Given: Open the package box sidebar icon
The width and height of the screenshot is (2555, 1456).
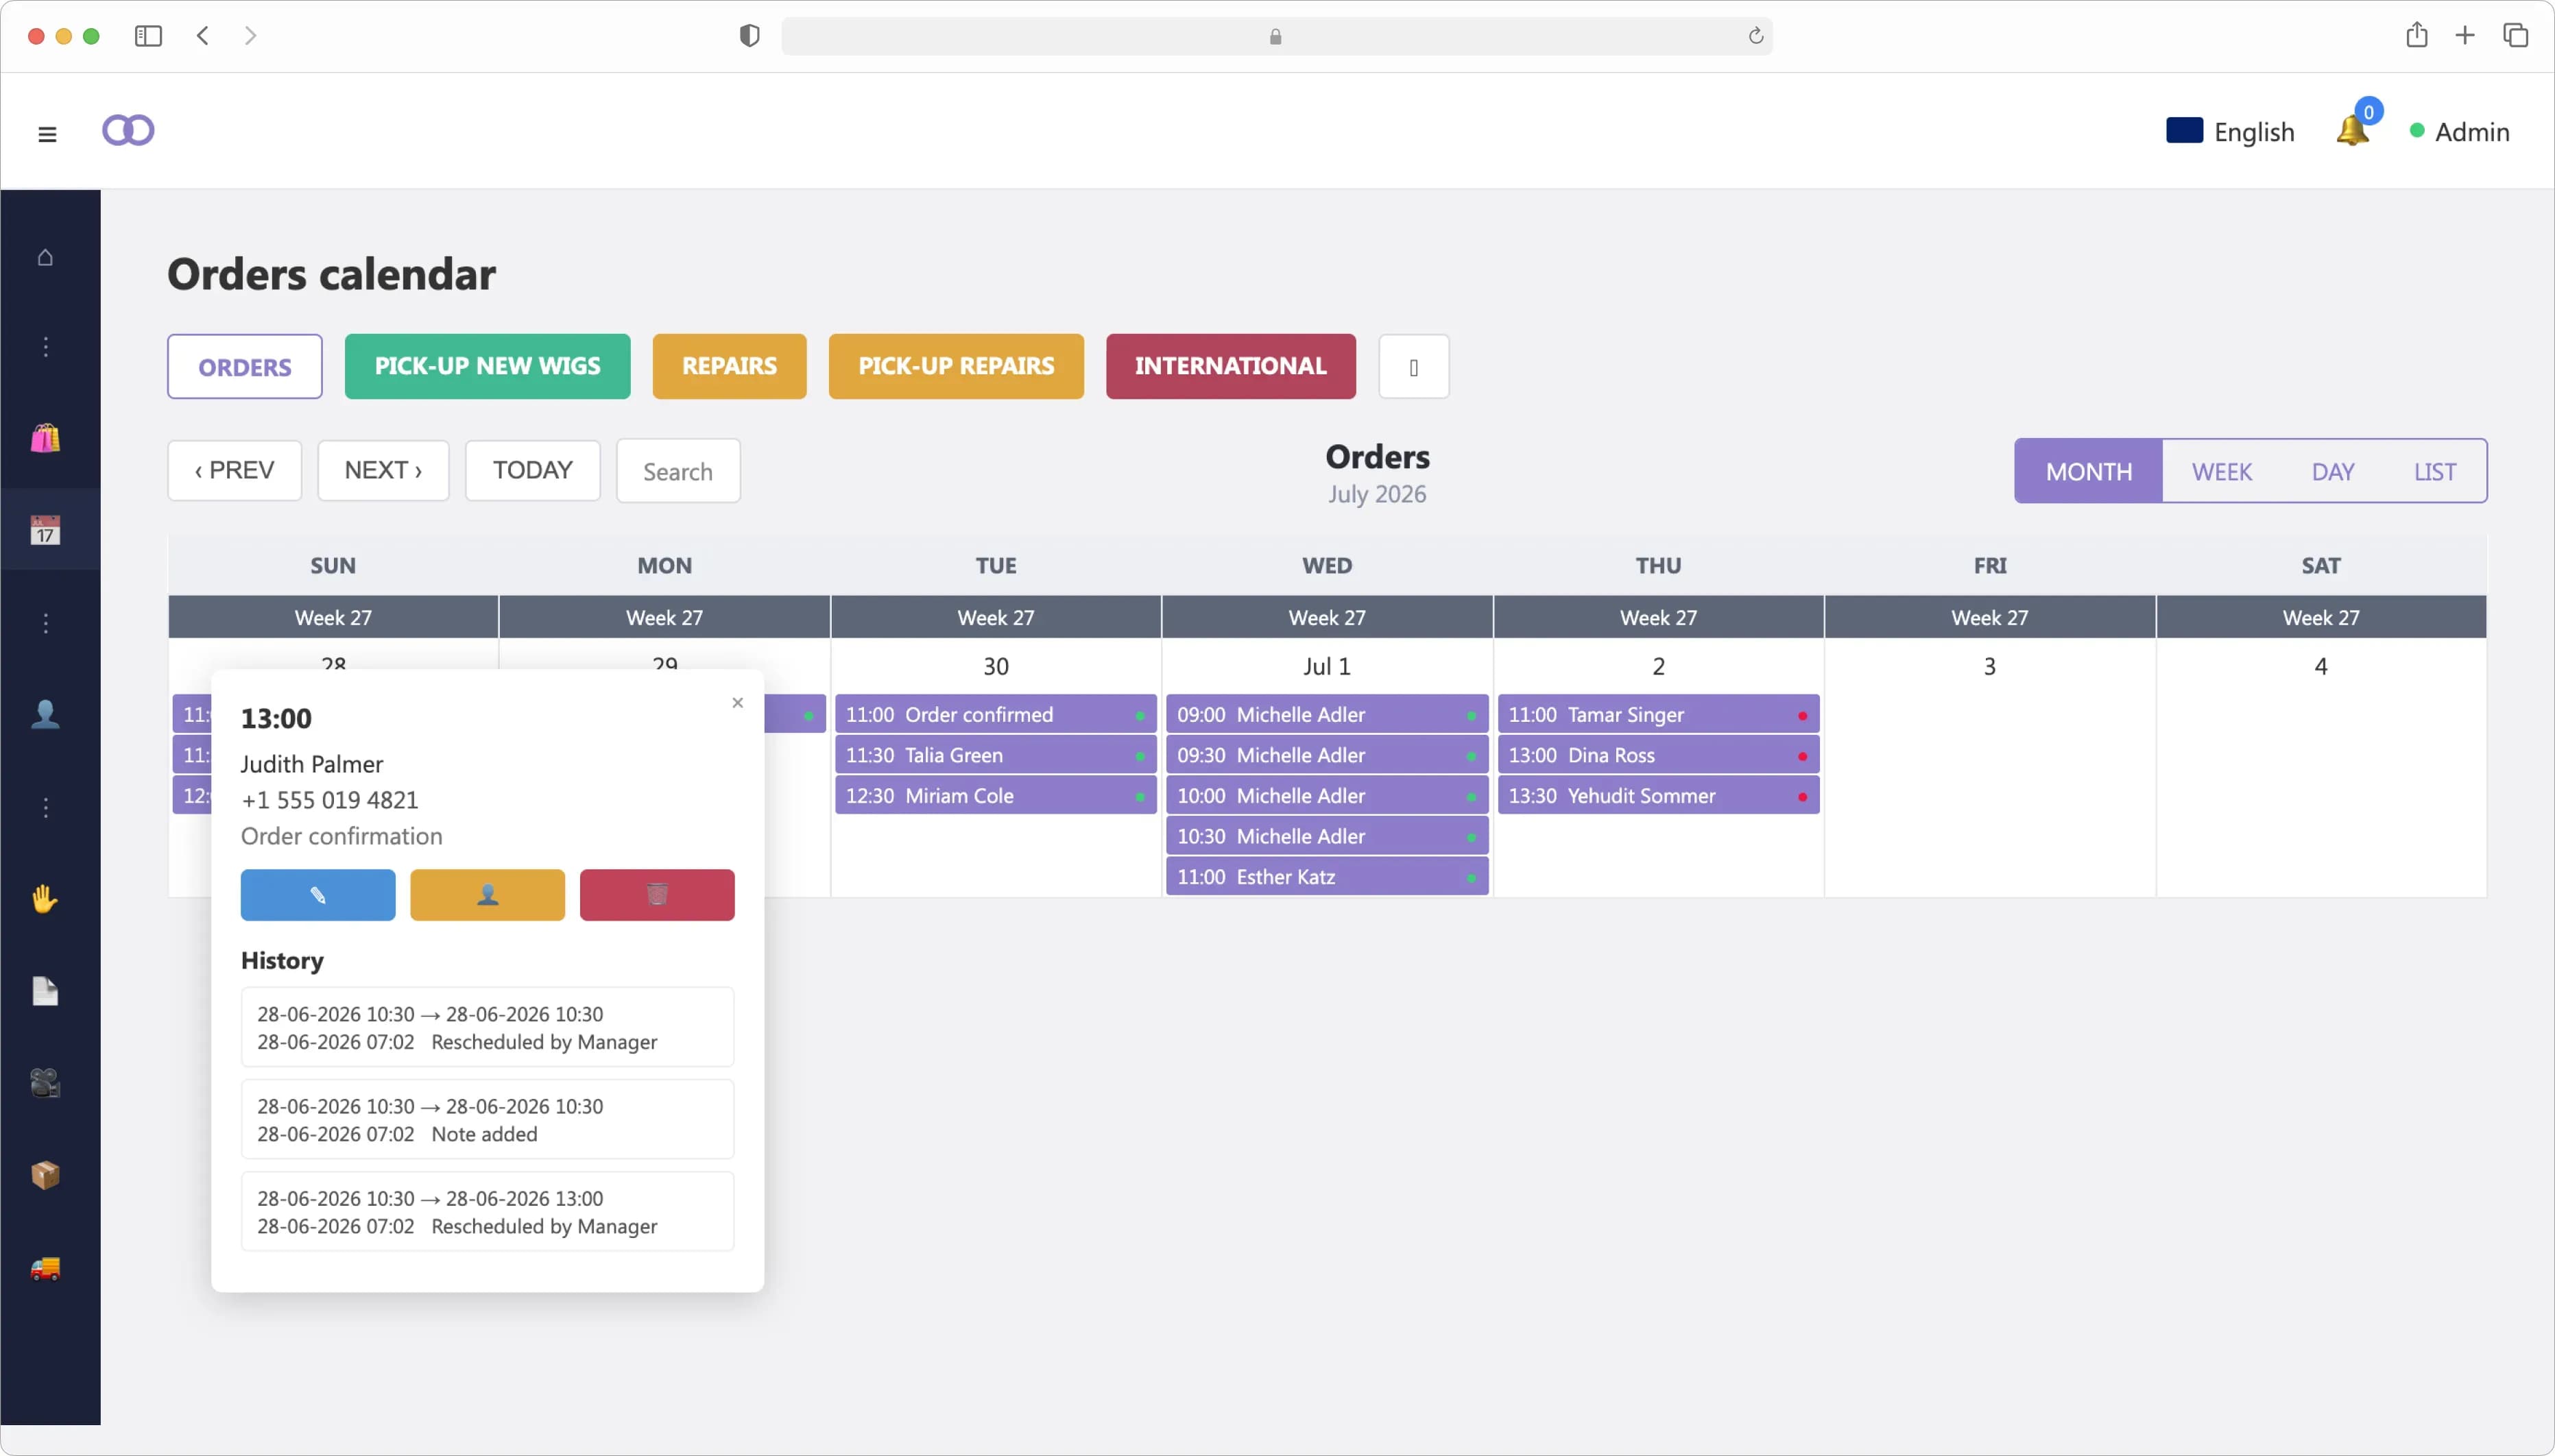Looking at the screenshot, I should pyautogui.click(x=45, y=1175).
